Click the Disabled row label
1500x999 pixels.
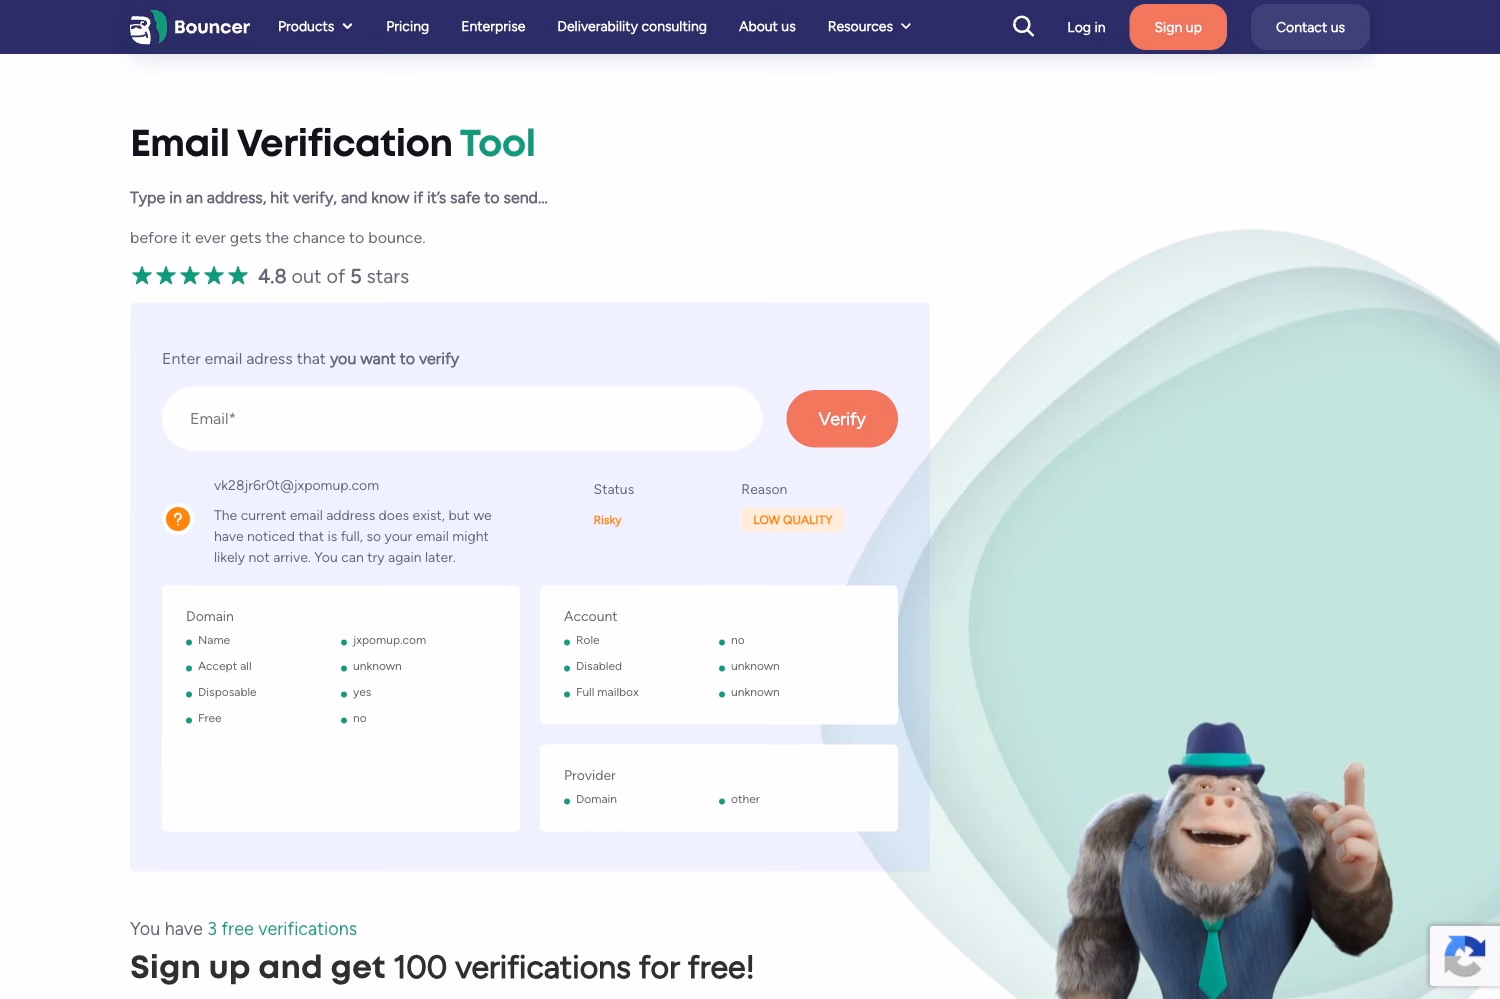click(599, 667)
